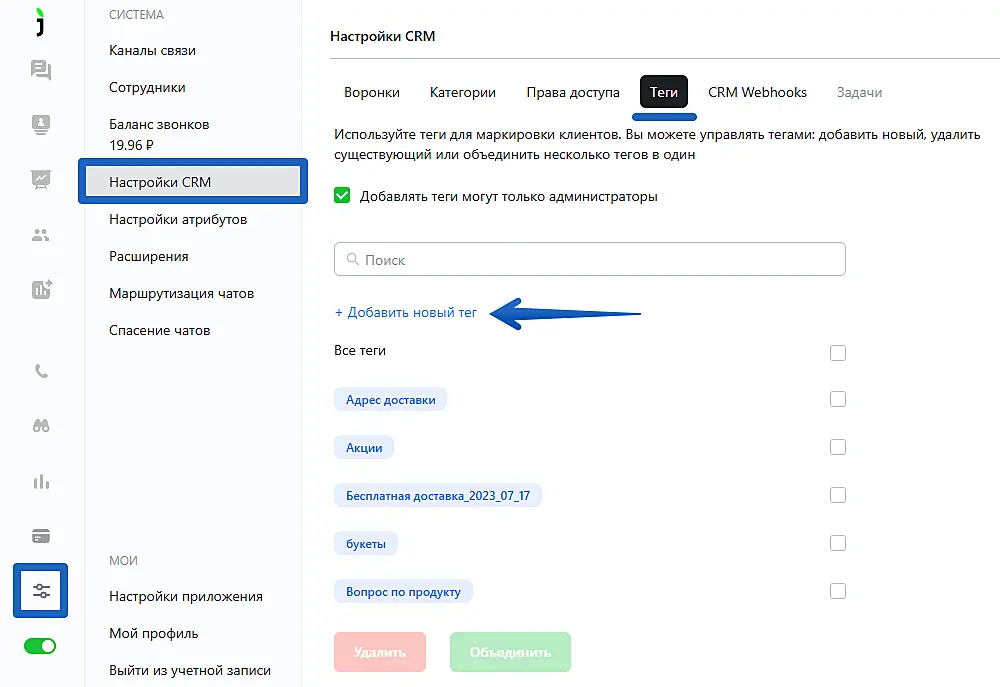Image resolution: width=1000 pixels, height=687 pixels.
Task: Check the 'Все теги' select-all checkbox
Action: (838, 352)
